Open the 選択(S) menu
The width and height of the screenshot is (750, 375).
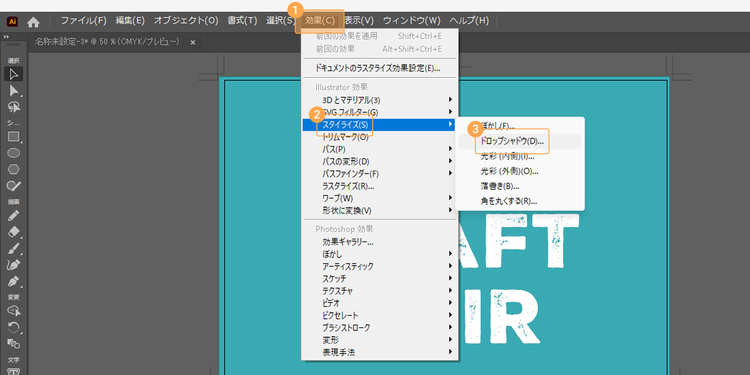[x=281, y=21]
